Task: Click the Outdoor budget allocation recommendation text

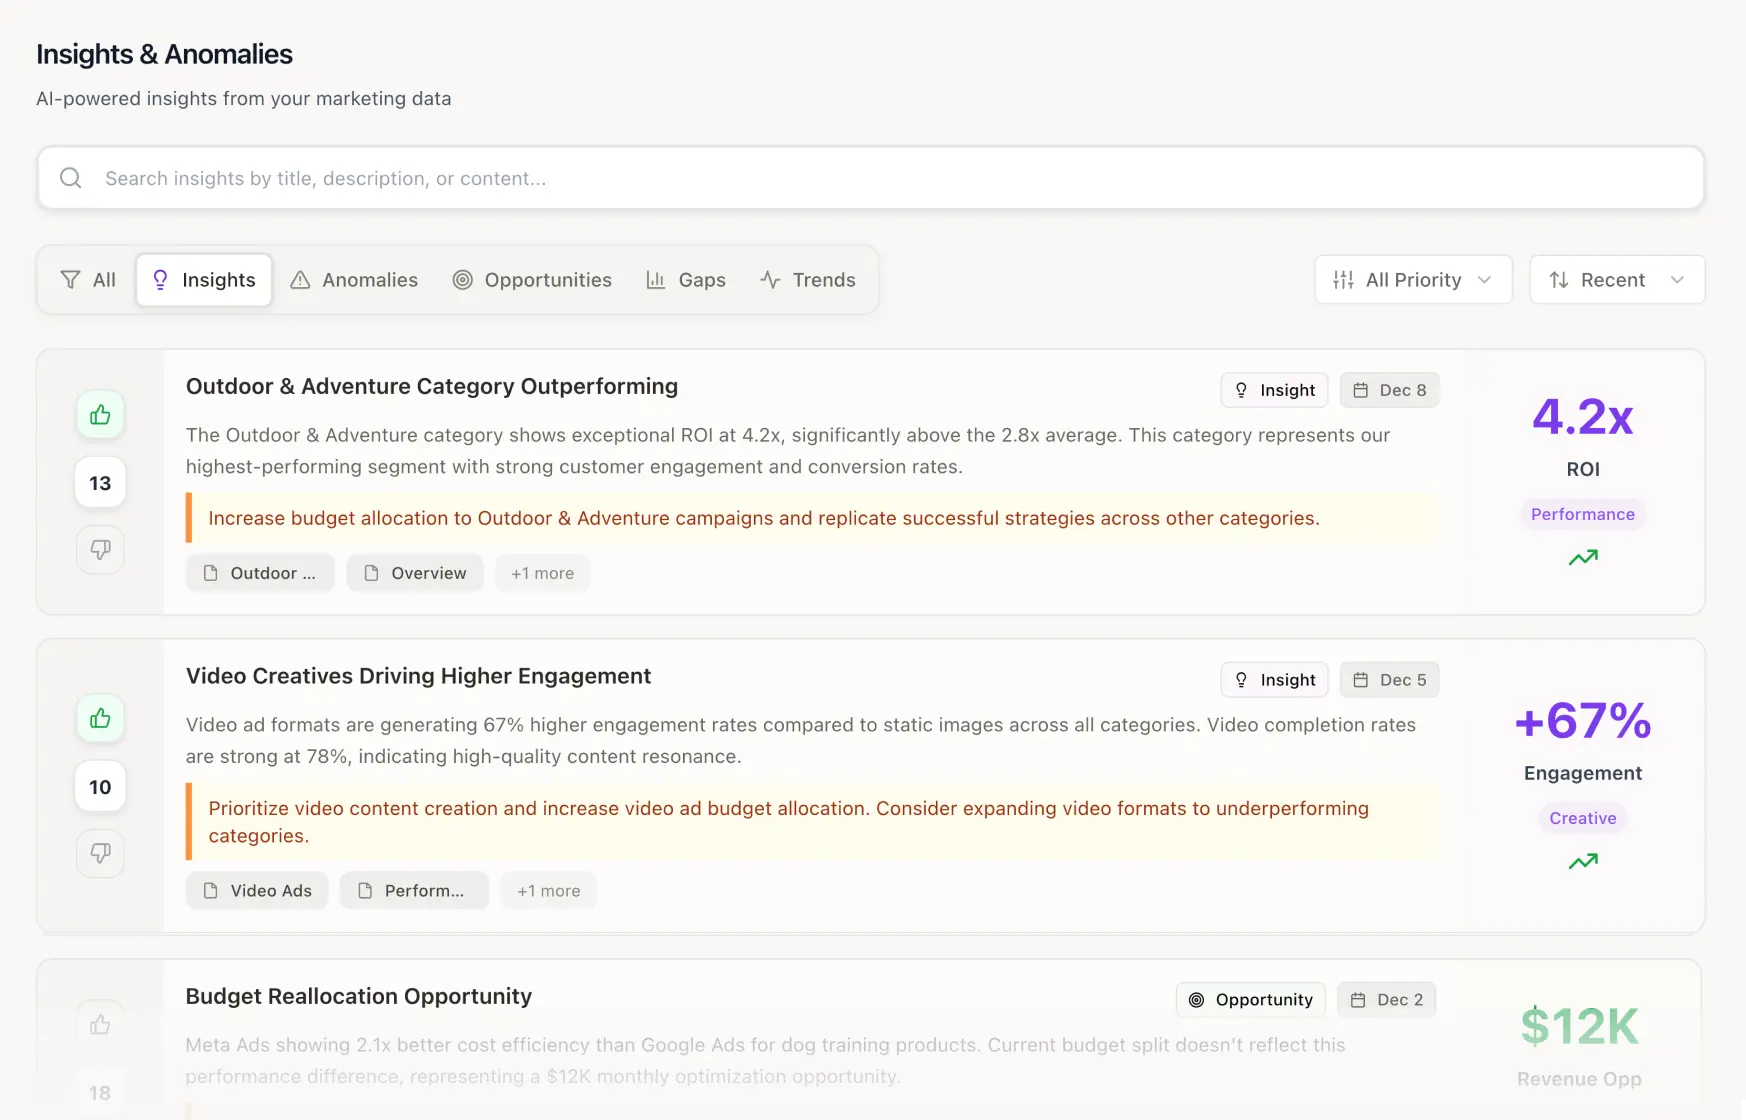Action: pyautogui.click(x=764, y=518)
